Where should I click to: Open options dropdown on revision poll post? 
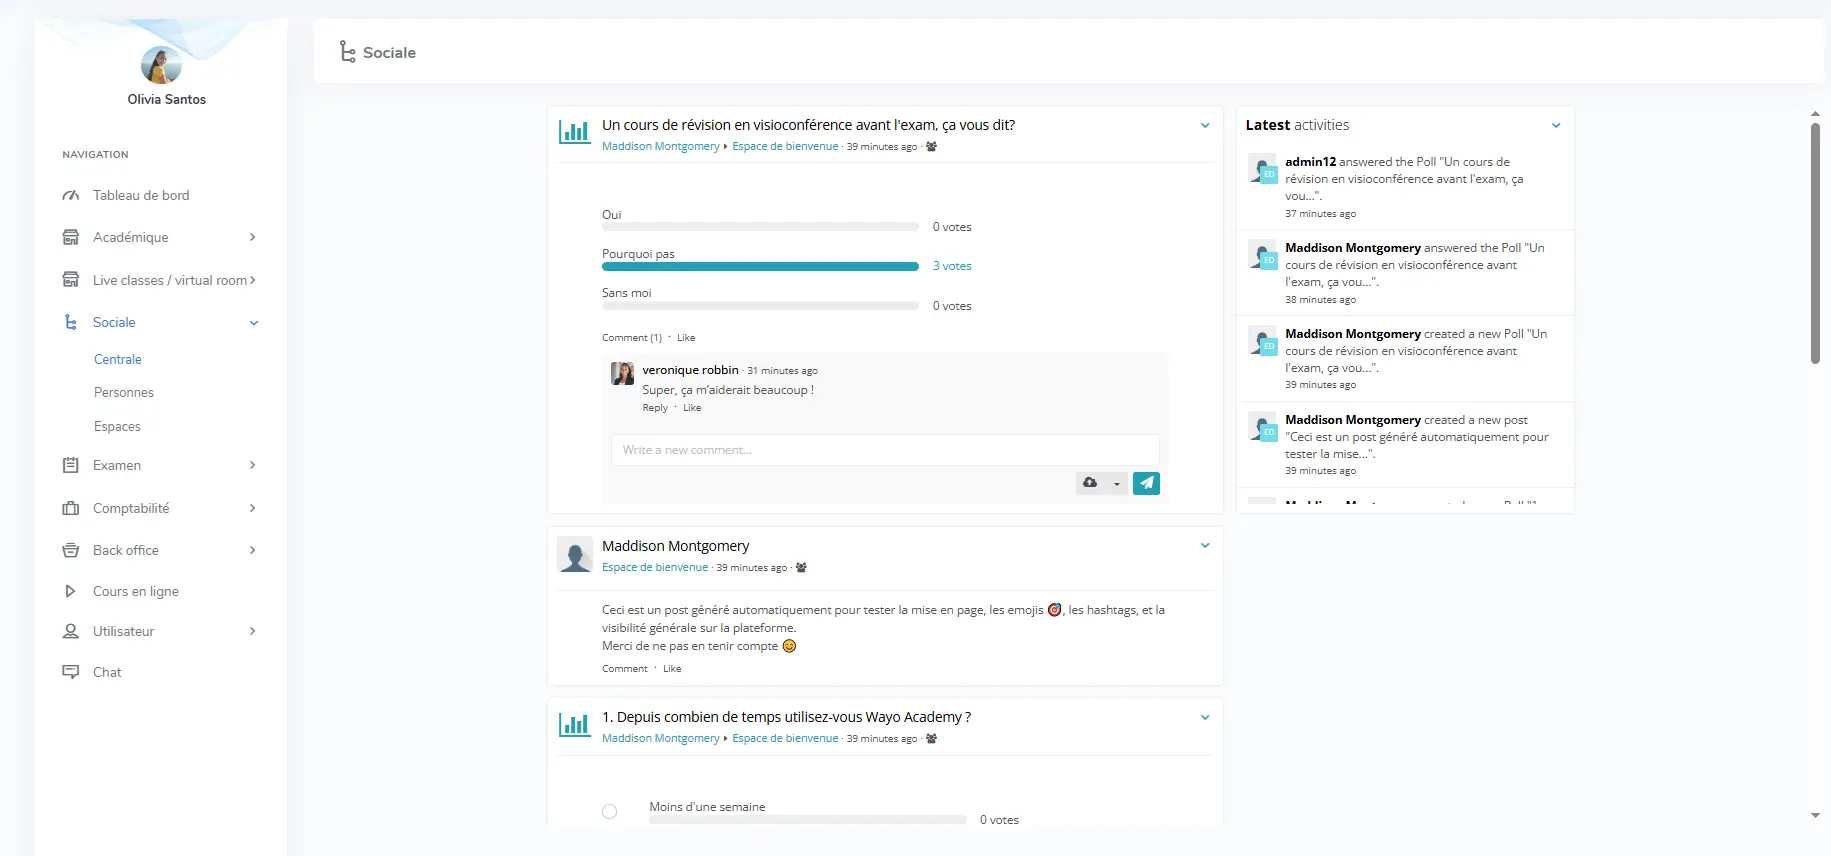pos(1204,126)
